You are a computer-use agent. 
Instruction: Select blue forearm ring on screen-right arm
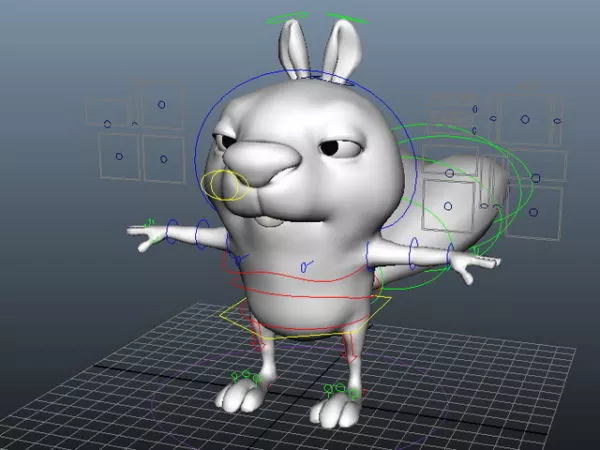(413, 253)
